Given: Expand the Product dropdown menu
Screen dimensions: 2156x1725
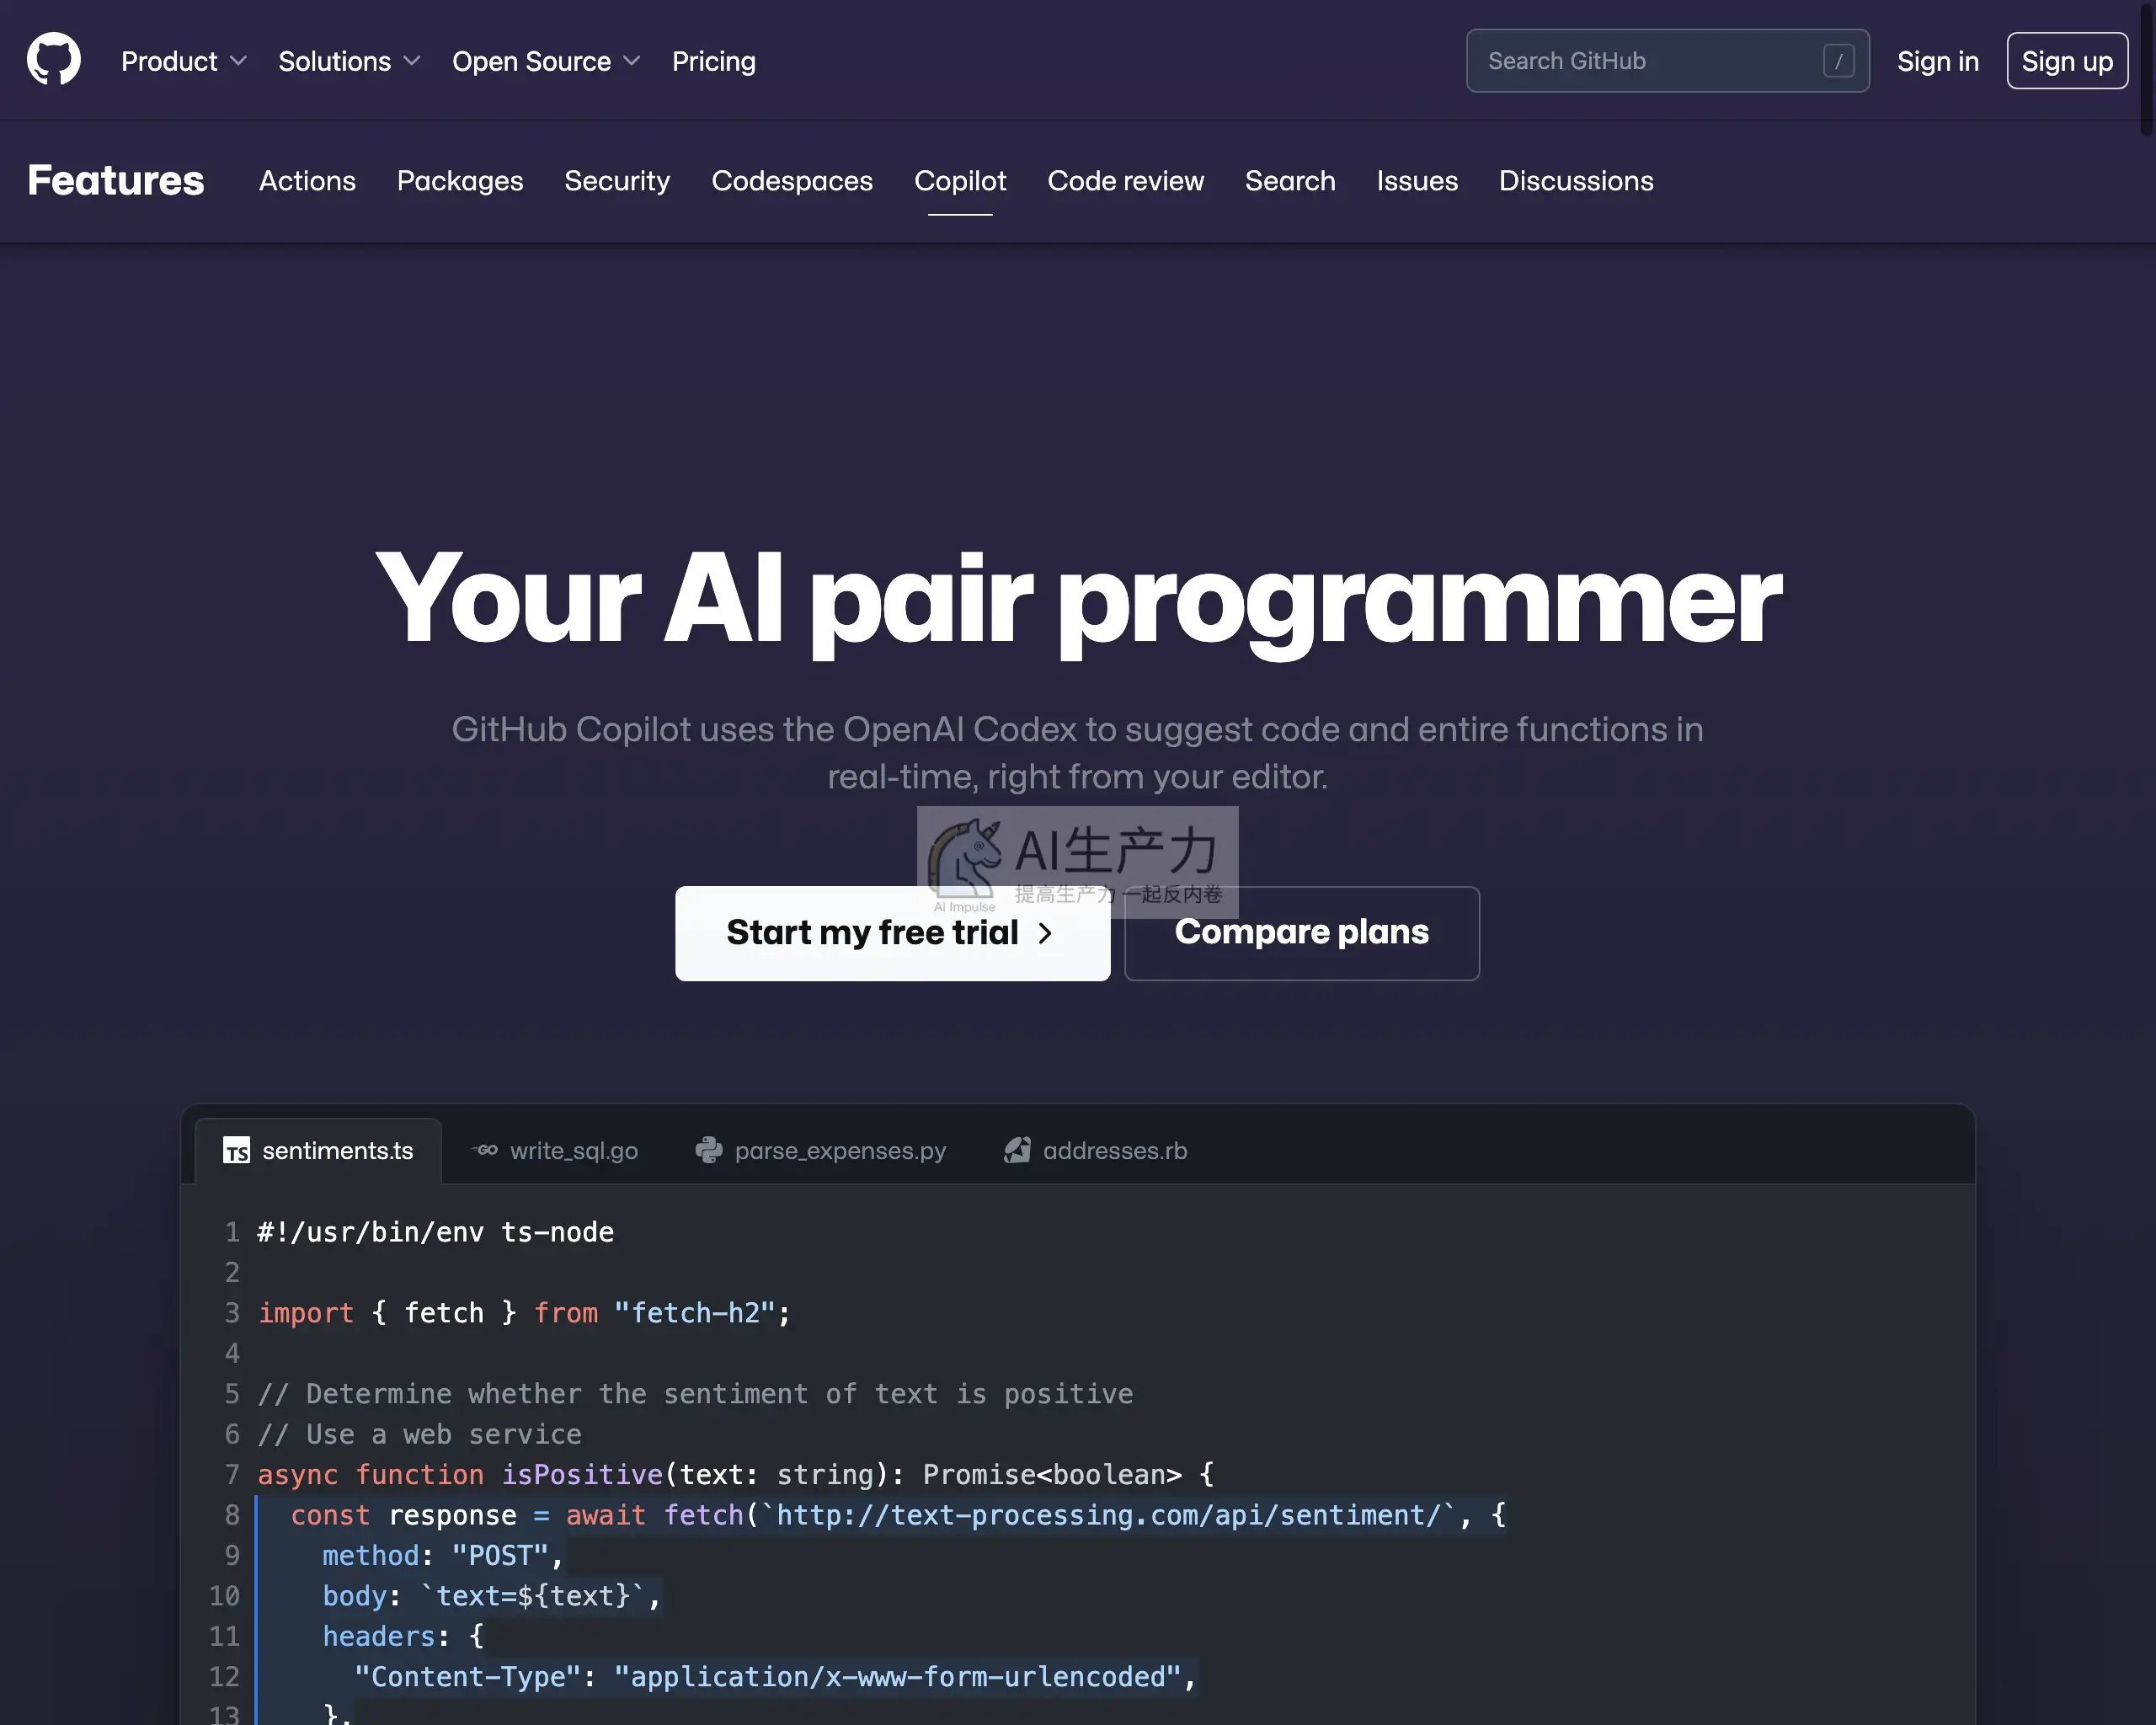Looking at the screenshot, I should point(184,61).
